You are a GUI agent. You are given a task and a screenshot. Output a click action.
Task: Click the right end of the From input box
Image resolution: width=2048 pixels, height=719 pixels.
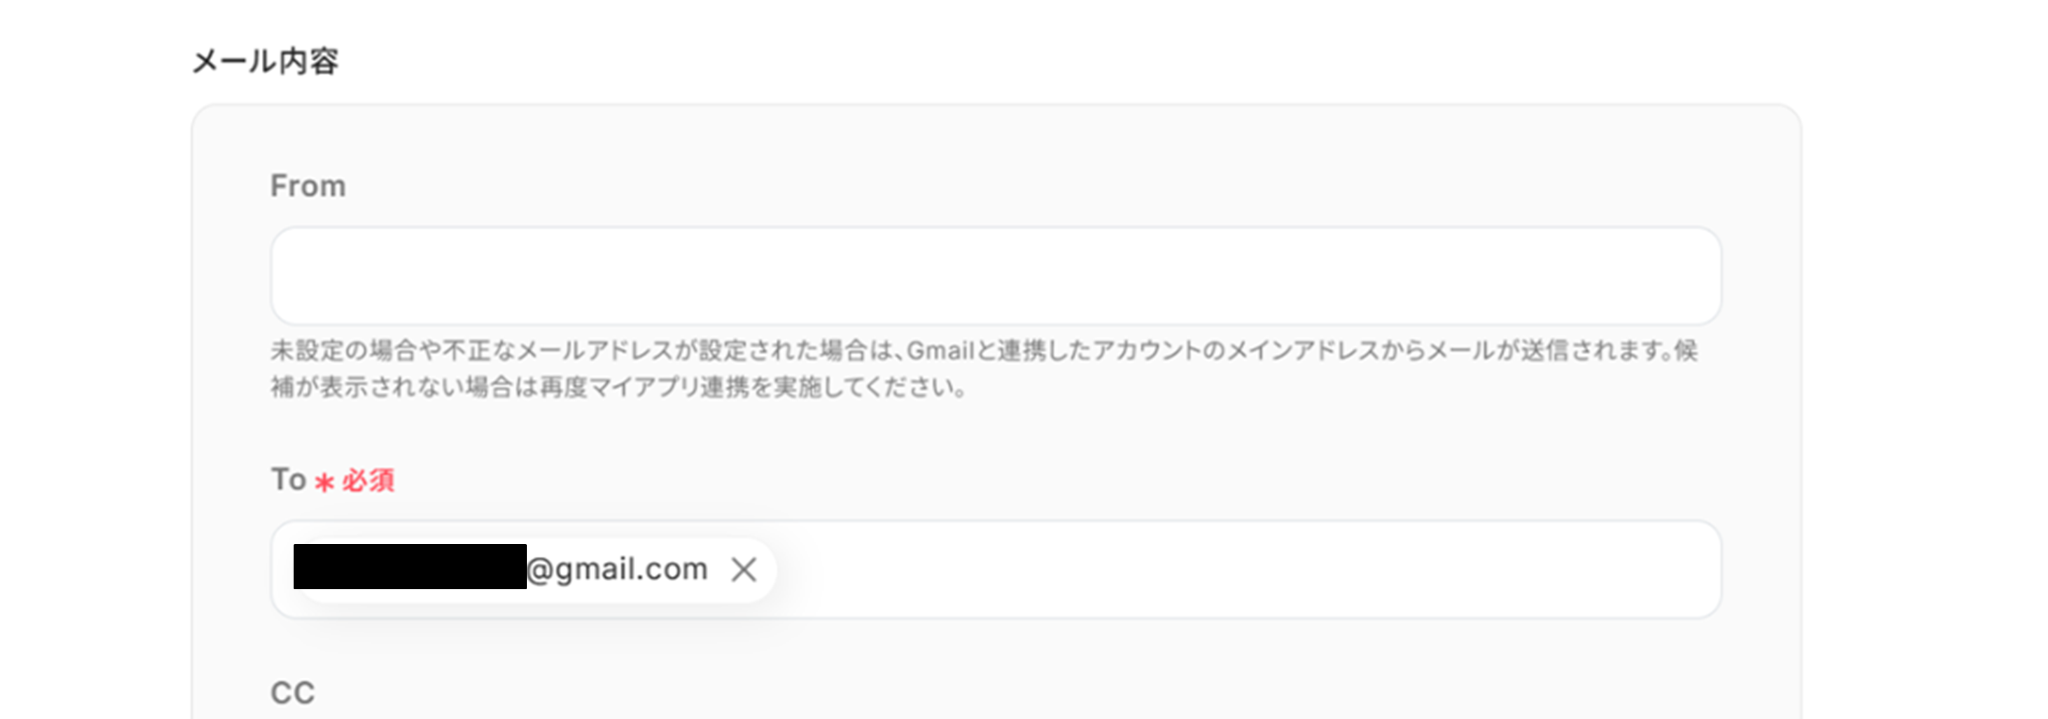point(1690,275)
